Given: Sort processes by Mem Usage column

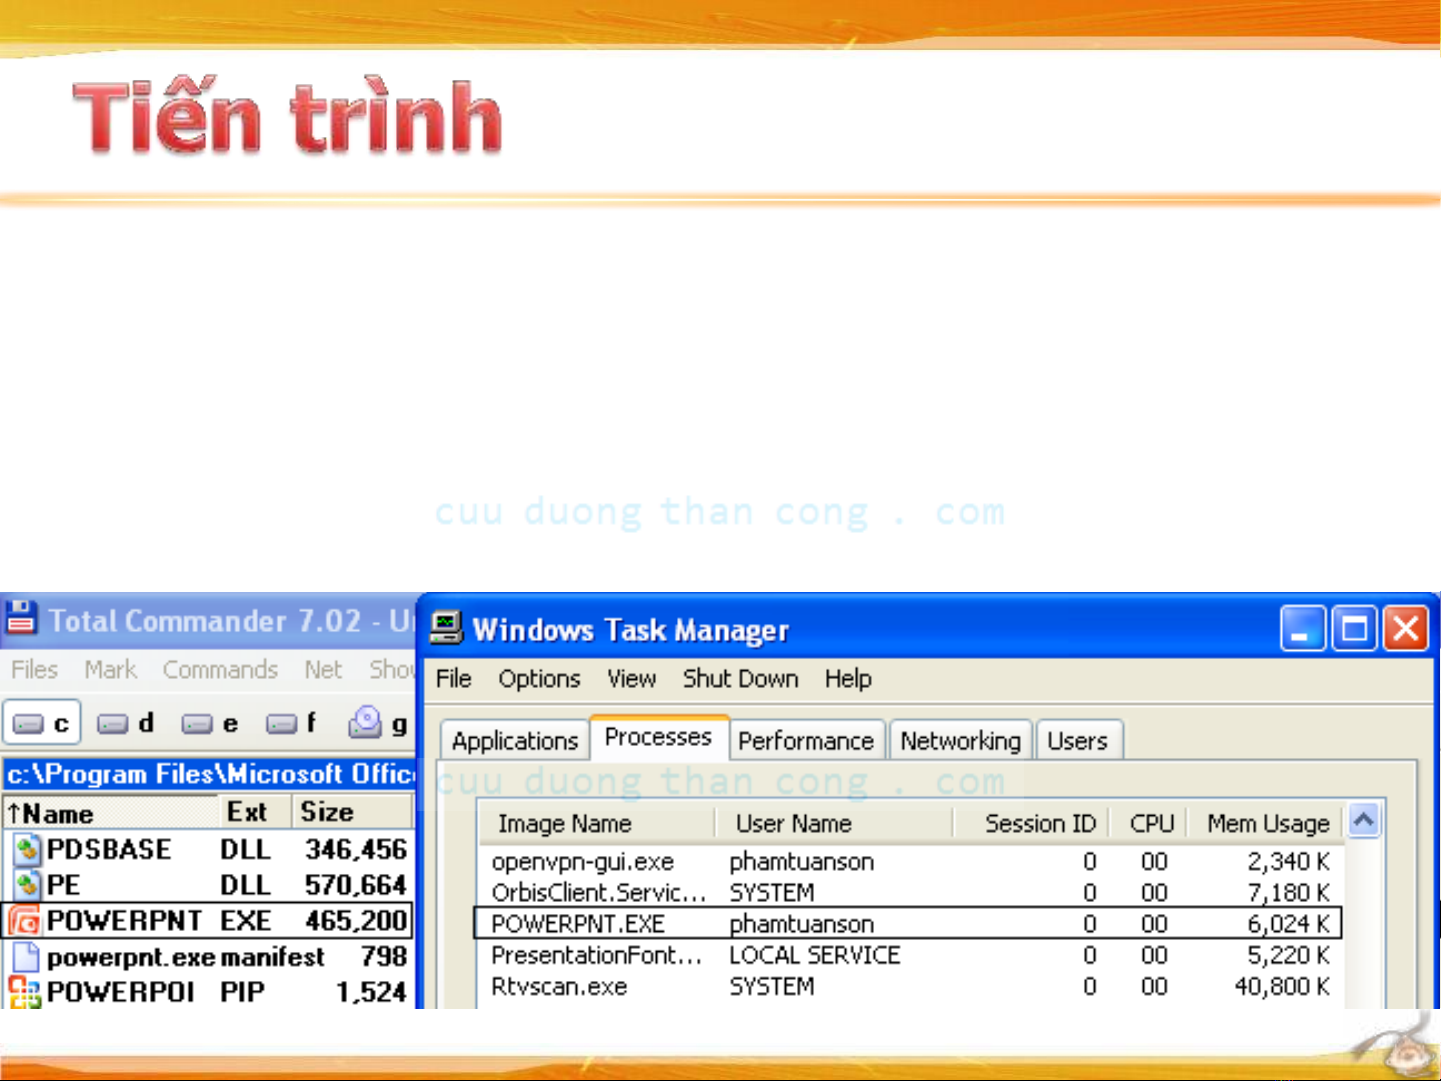Looking at the screenshot, I should [1265, 823].
